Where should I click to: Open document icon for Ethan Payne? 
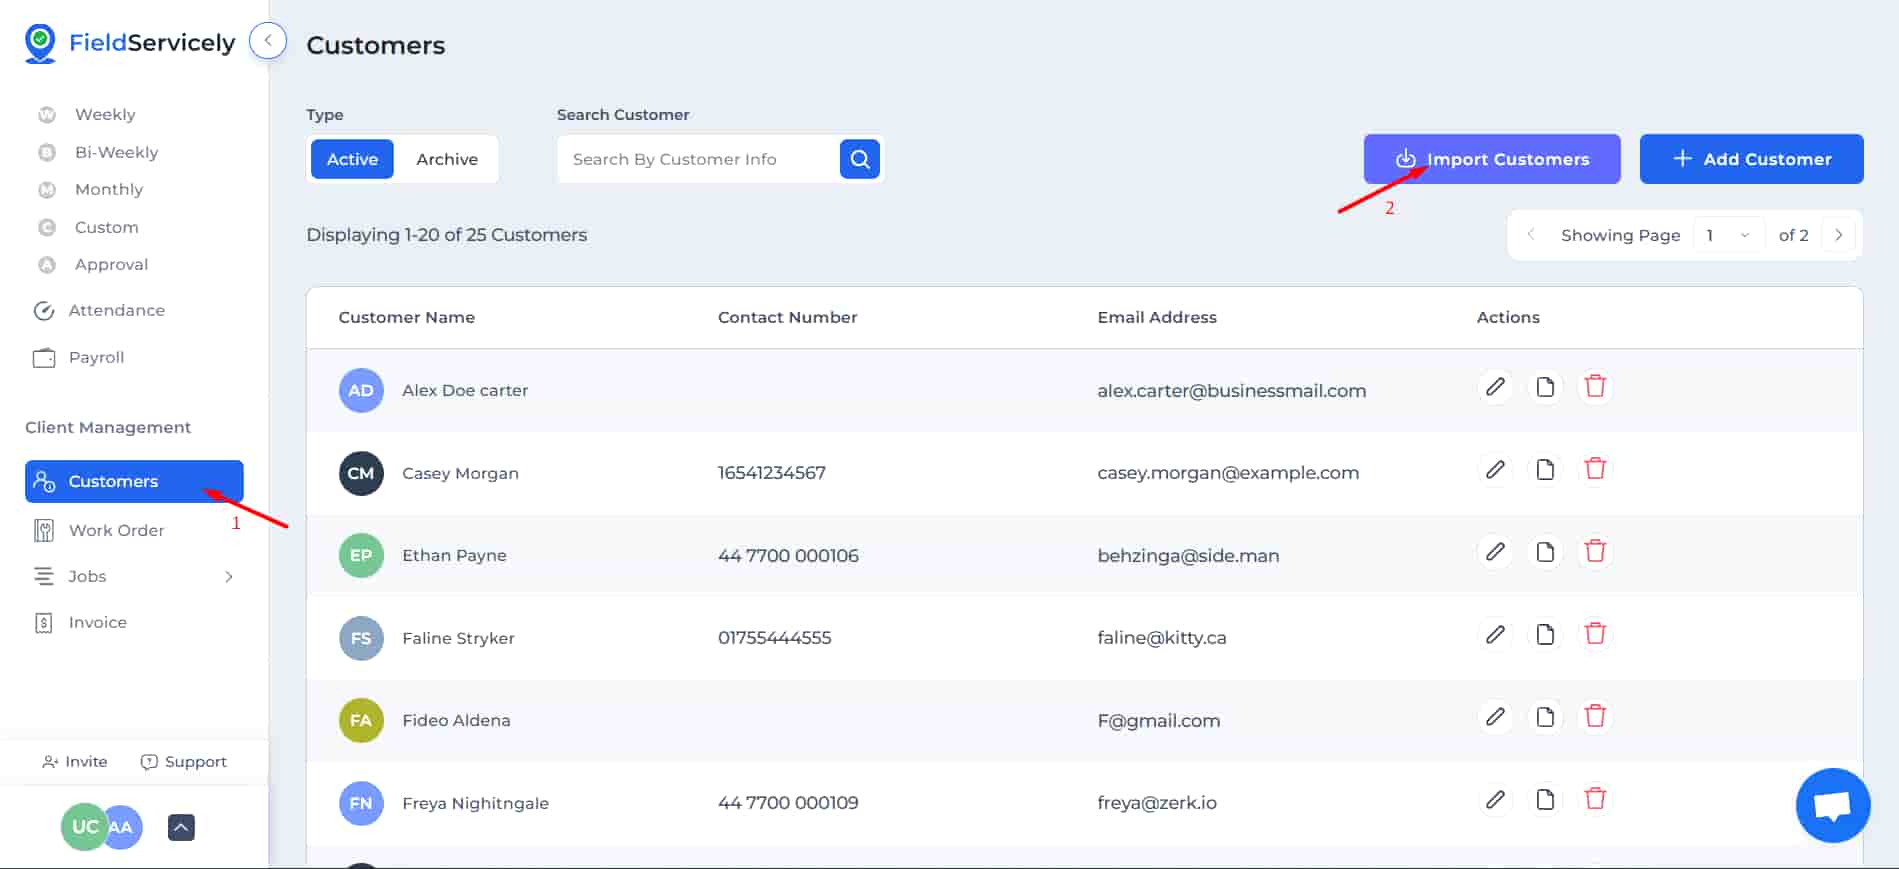point(1545,552)
